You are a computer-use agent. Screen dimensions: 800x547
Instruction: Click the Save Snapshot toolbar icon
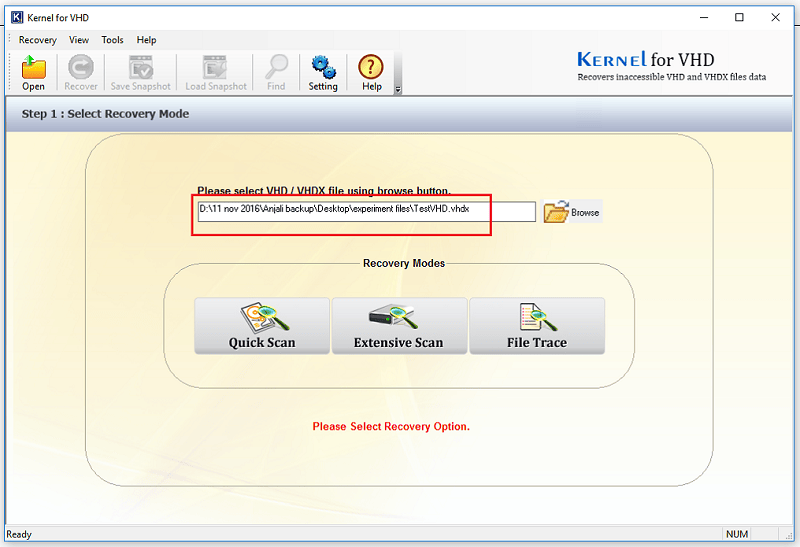(141, 73)
